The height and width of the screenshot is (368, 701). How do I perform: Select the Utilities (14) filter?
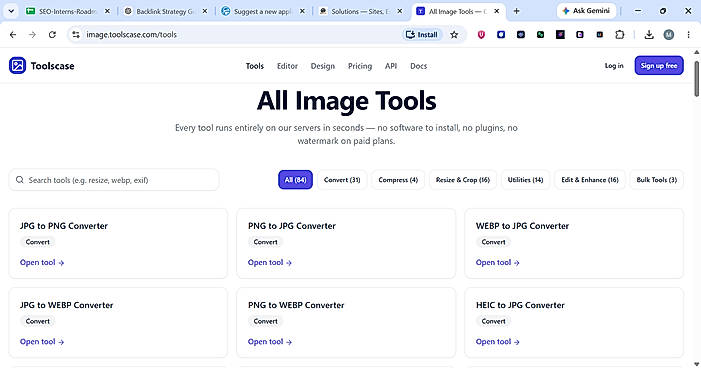coord(525,180)
